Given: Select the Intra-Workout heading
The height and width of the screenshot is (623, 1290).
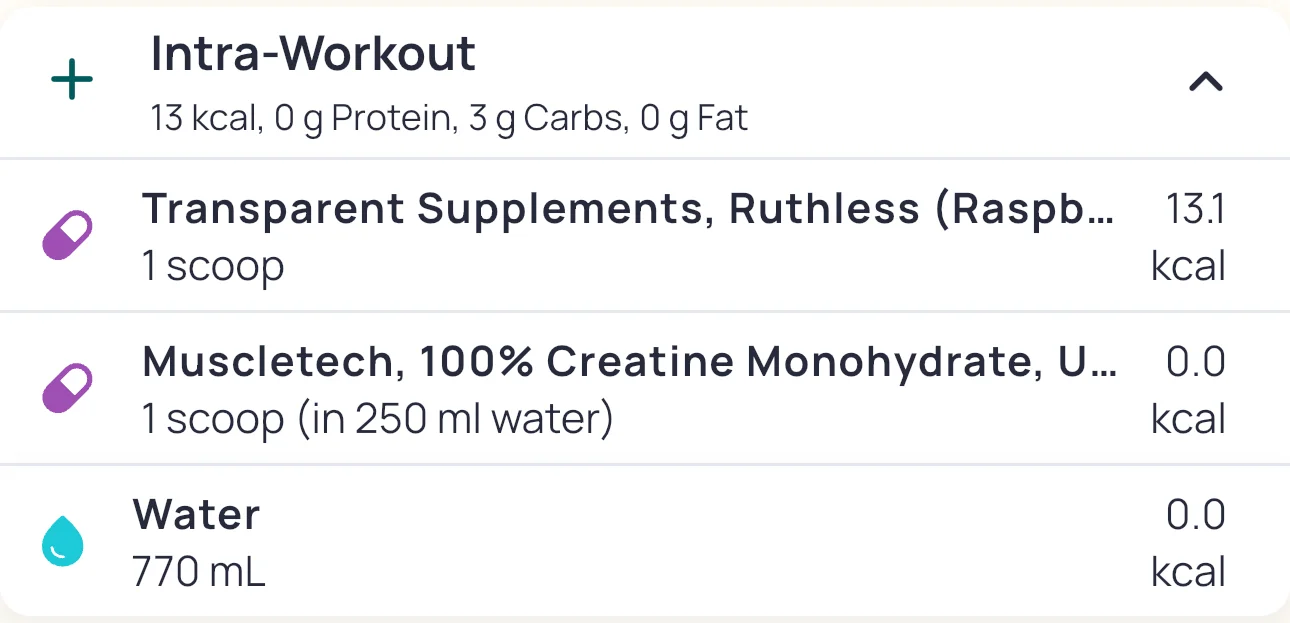Looking at the screenshot, I should [313, 54].
